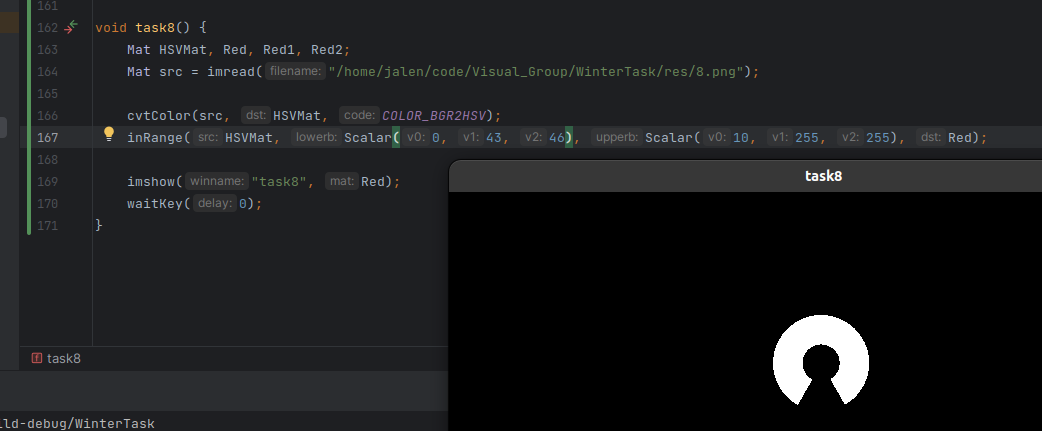This screenshot has height=431, width=1042.
Task: Click line number 164 in the gutter
Action: [x=47, y=72]
